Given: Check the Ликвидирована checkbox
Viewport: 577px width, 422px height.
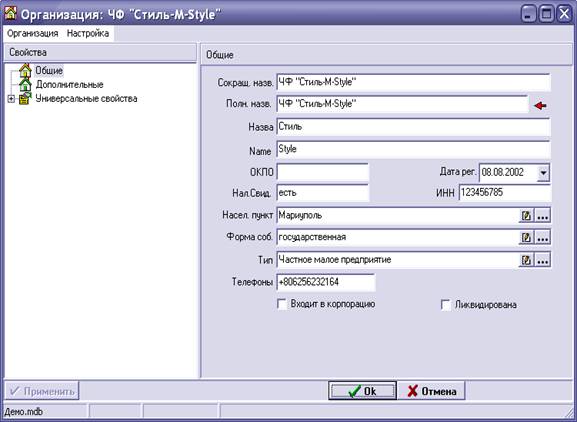Looking at the screenshot, I should [446, 305].
